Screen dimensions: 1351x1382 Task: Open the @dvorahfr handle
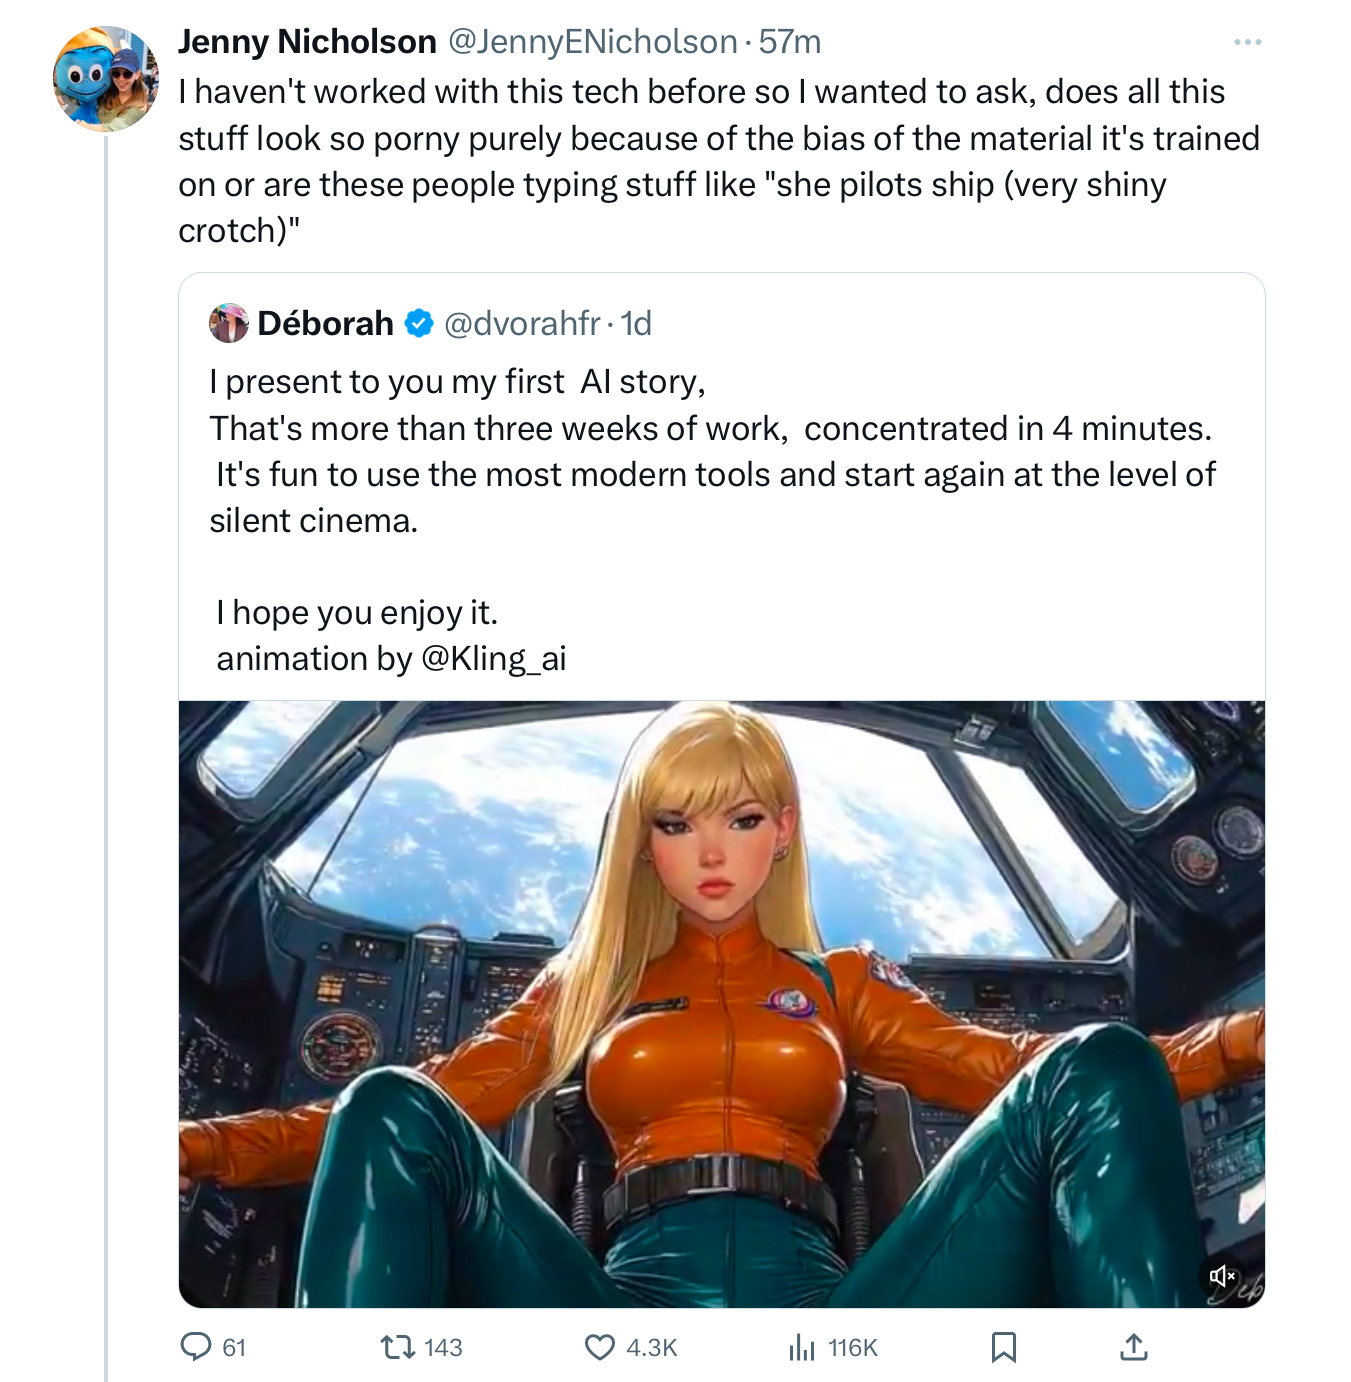521,323
